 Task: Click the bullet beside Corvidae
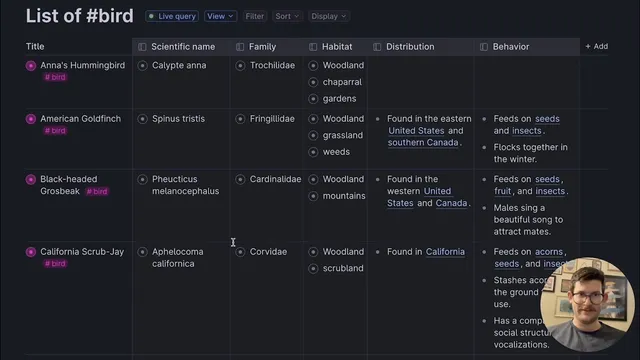(240, 252)
